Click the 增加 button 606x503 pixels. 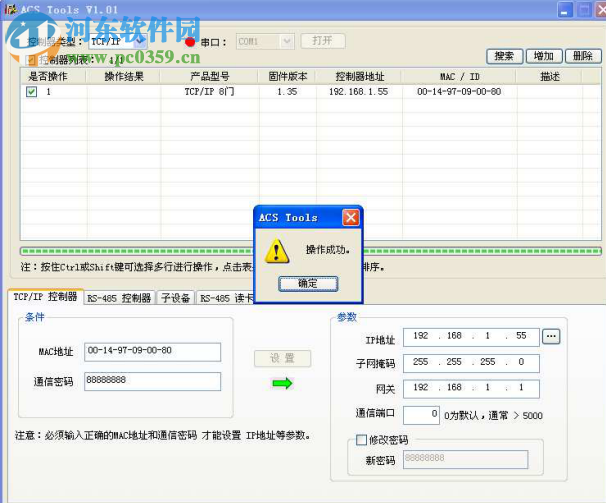[544, 56]
